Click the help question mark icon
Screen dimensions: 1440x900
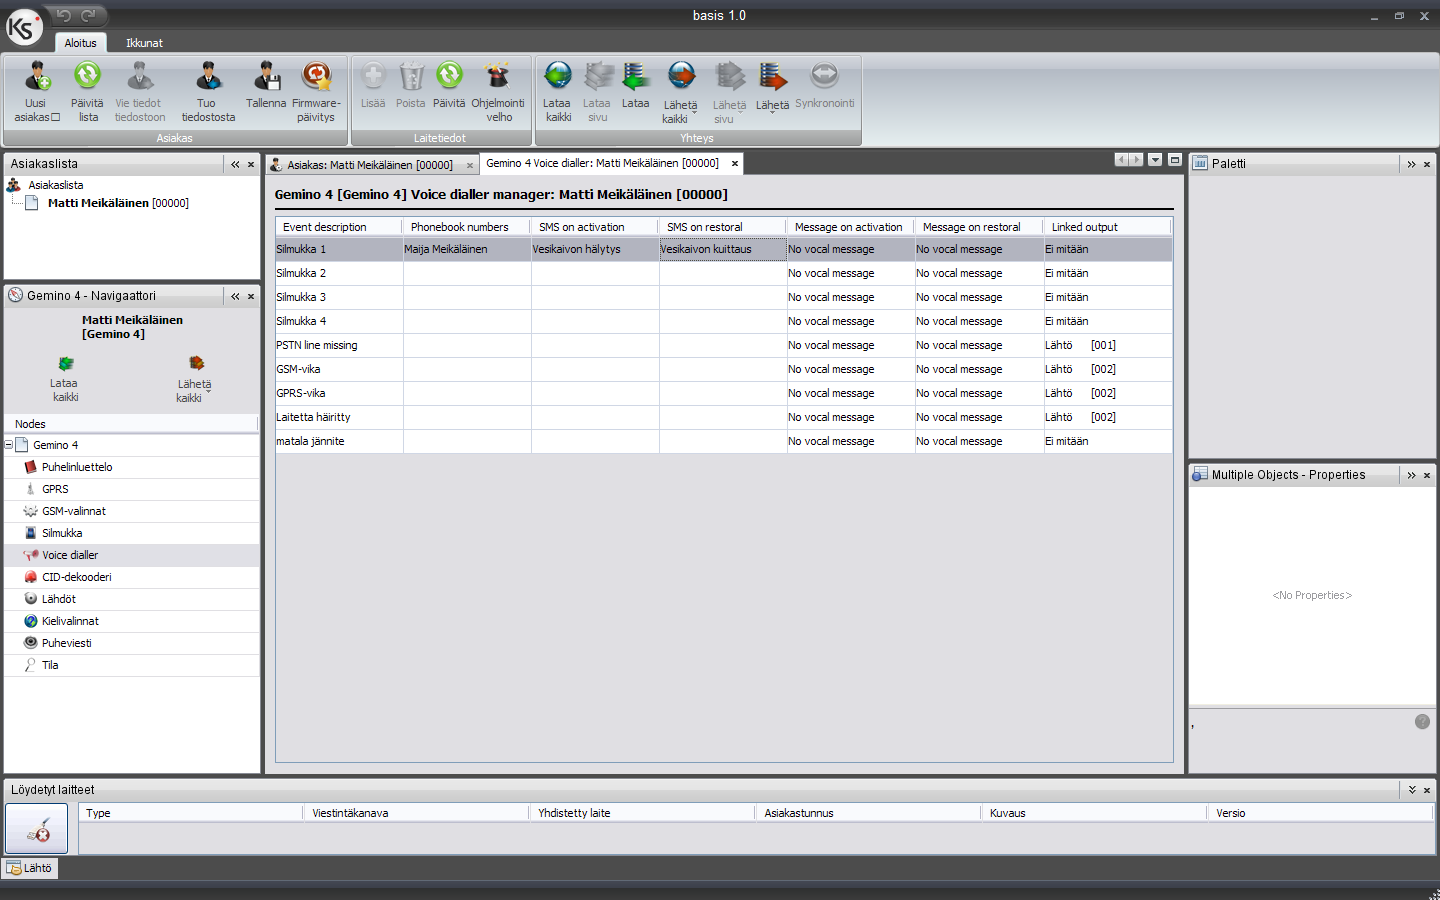1422,722
